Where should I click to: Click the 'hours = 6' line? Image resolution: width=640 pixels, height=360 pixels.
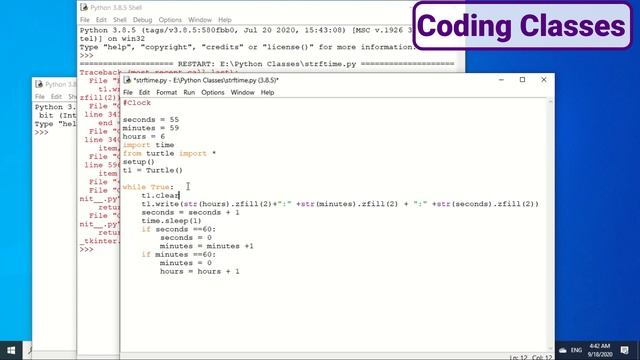(144, 137)
